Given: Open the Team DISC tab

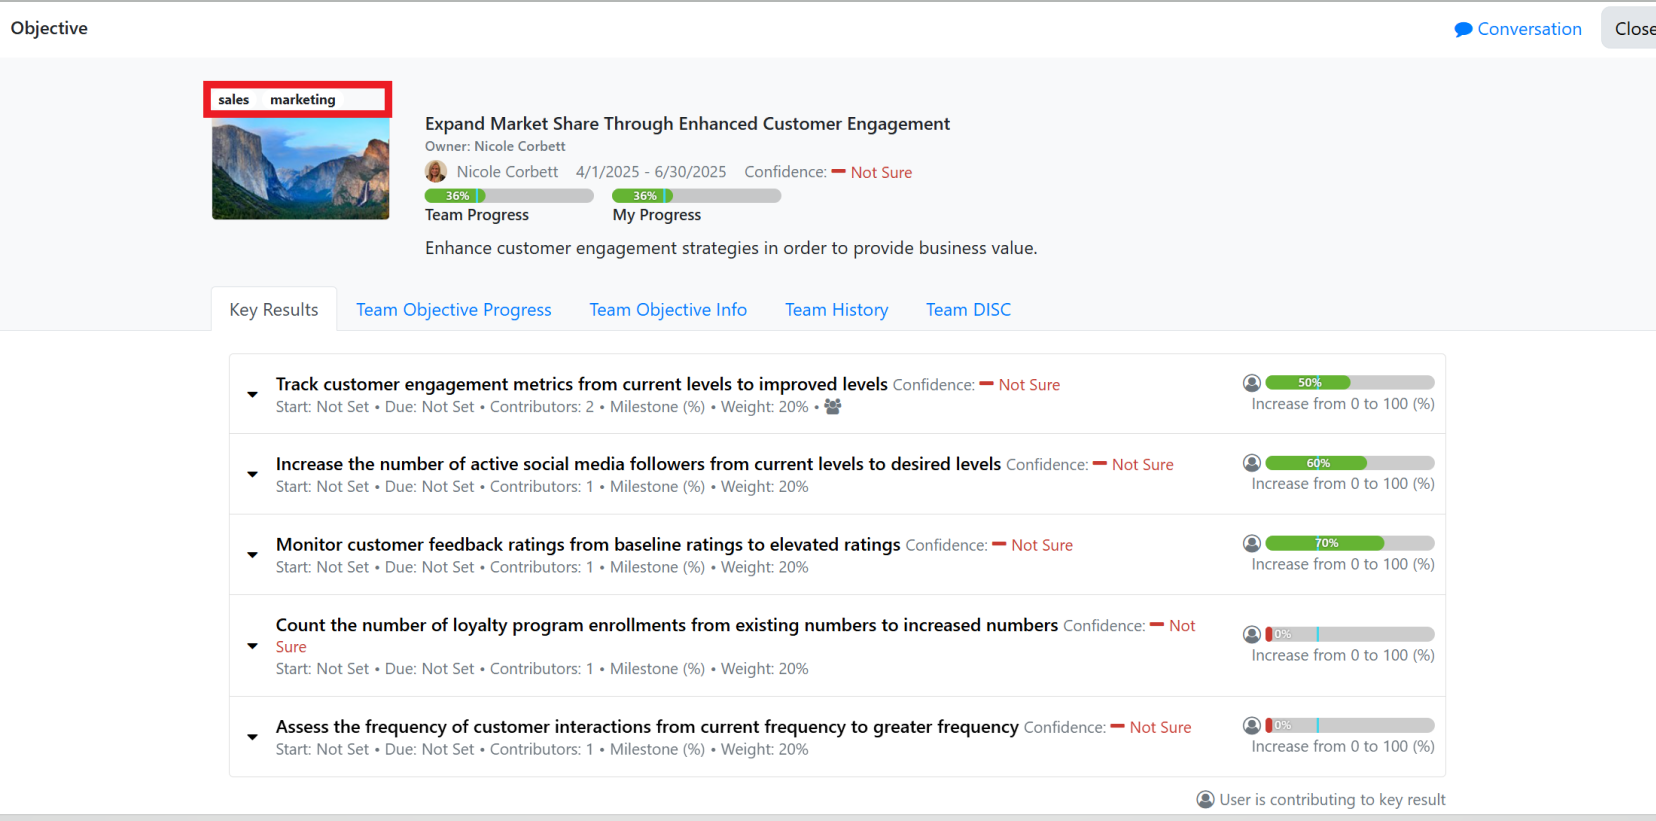Looking at the screenshot, I should click(968, 310).
